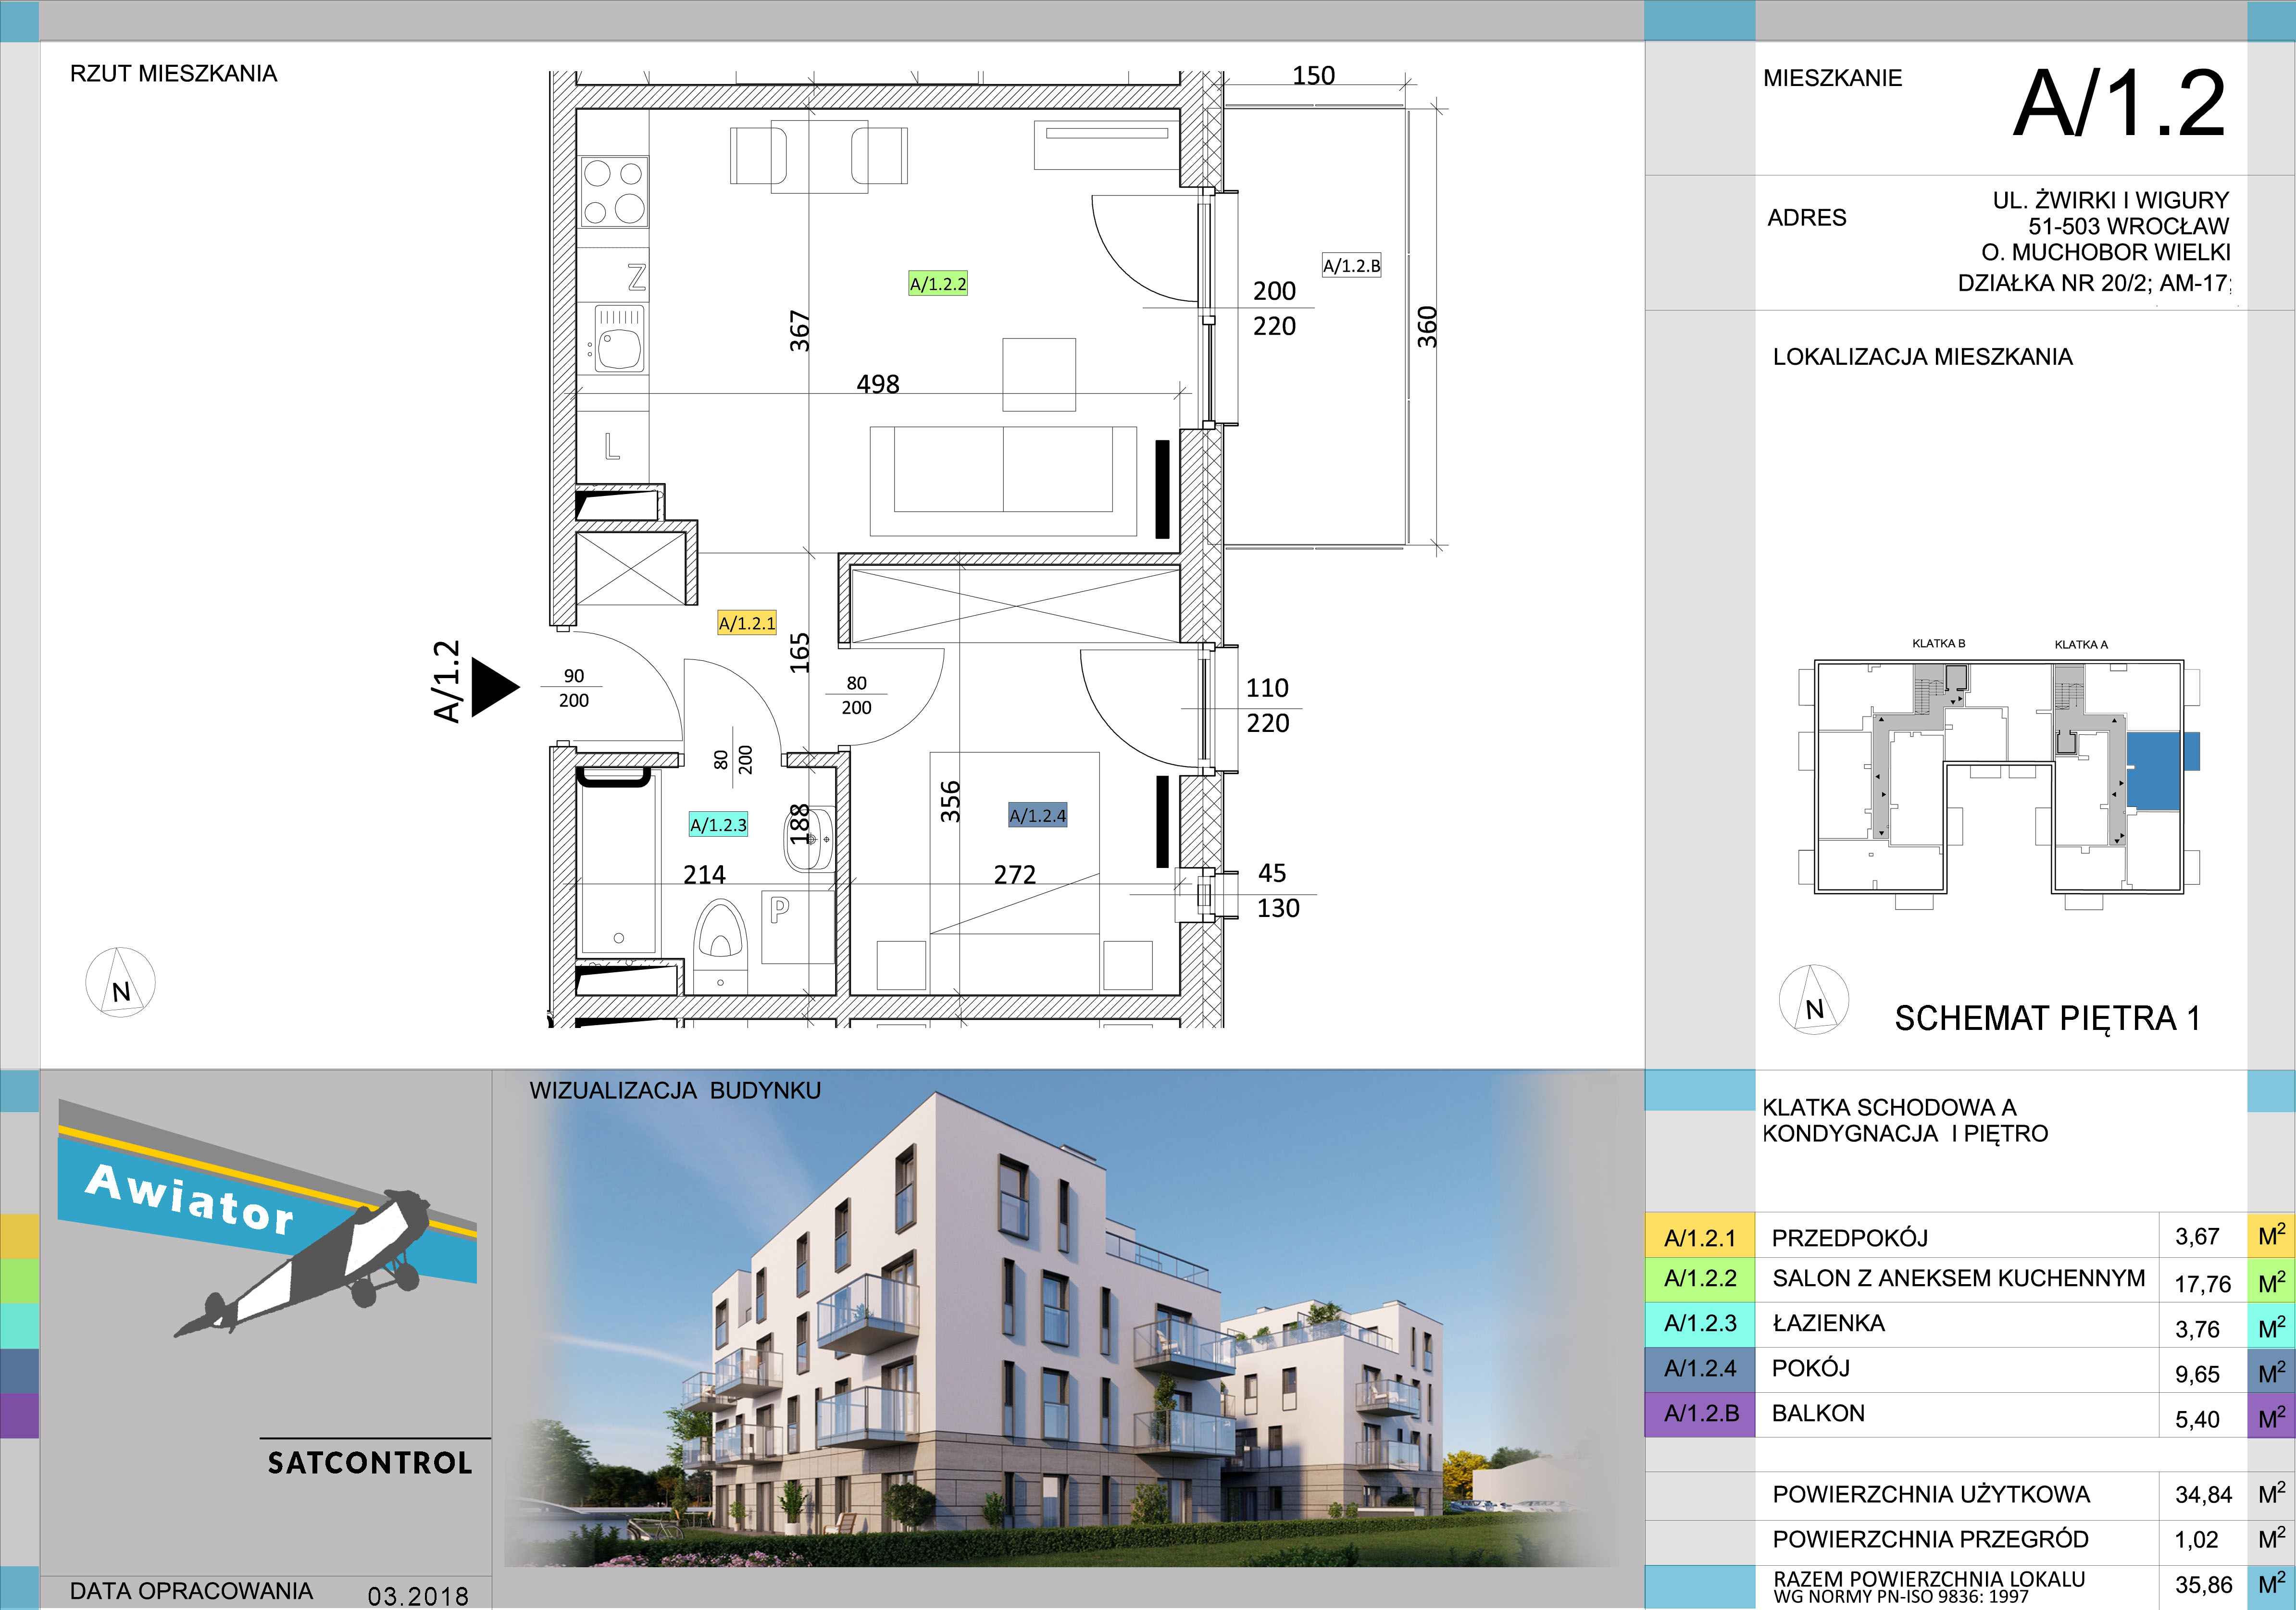This screenshot has height=1610, width=2296.
Task: Select the blue A/1.2.4 tag in the bedroom
Action: click(x=1037, y=816)
